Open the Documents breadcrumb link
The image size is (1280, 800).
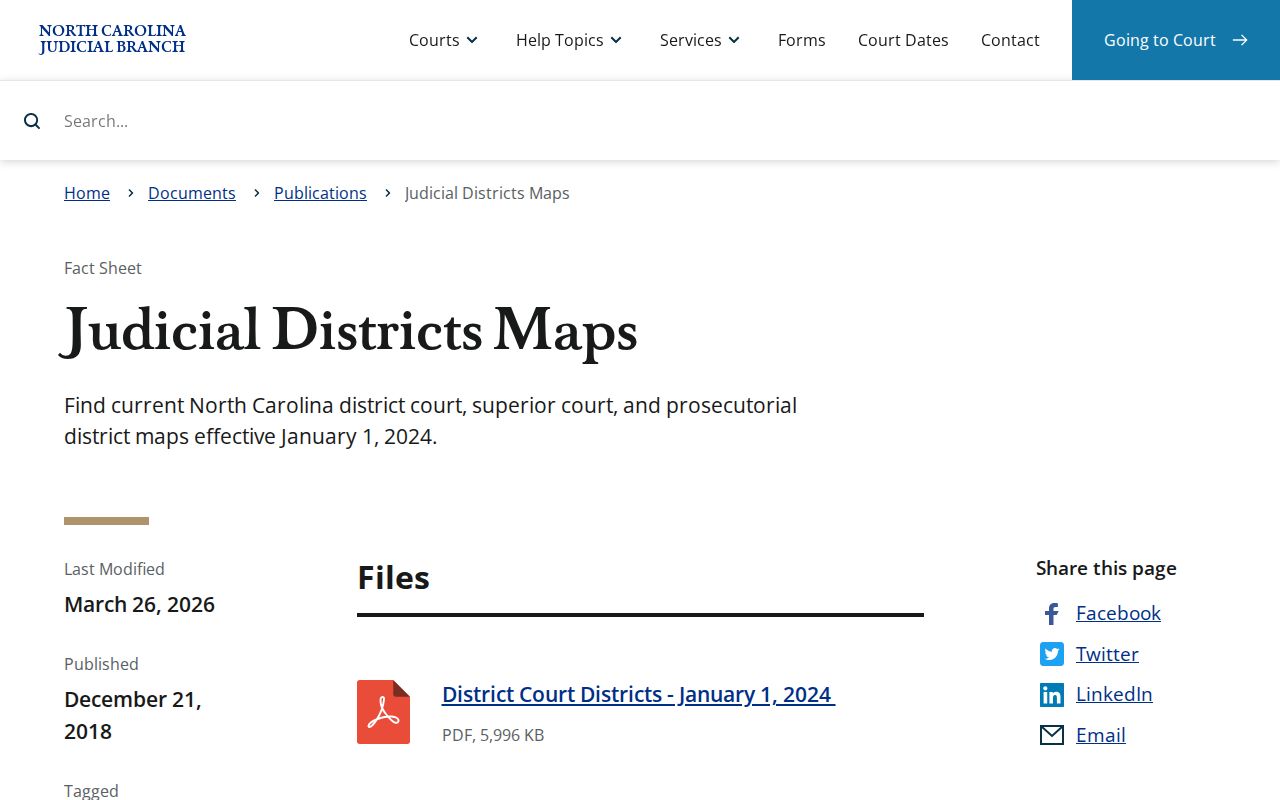click(x=192, y=193)
